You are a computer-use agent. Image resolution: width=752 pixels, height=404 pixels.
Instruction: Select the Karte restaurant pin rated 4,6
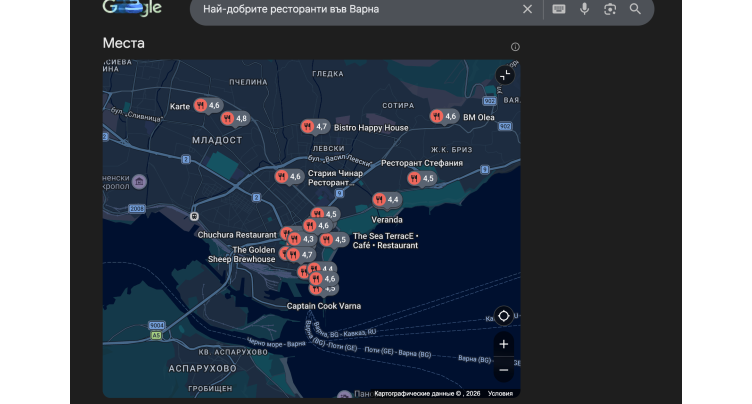click(x=207, y=106)
